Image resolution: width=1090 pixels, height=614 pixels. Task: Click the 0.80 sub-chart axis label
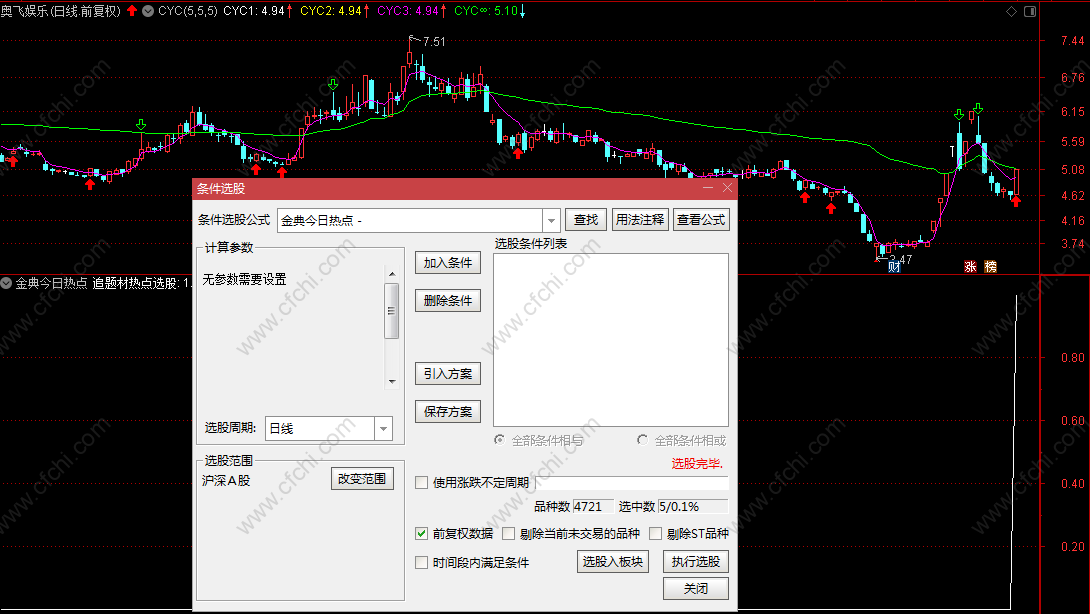pos(1073,358)
